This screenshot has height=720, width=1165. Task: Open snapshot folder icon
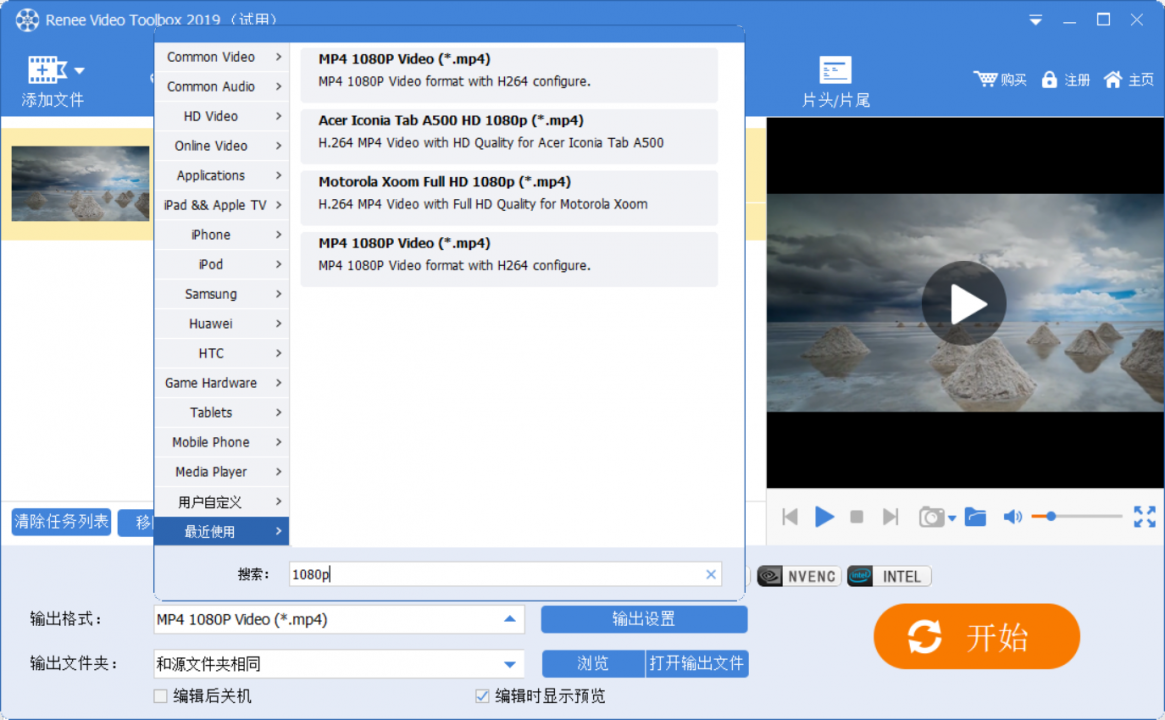(x=975, y=516)
